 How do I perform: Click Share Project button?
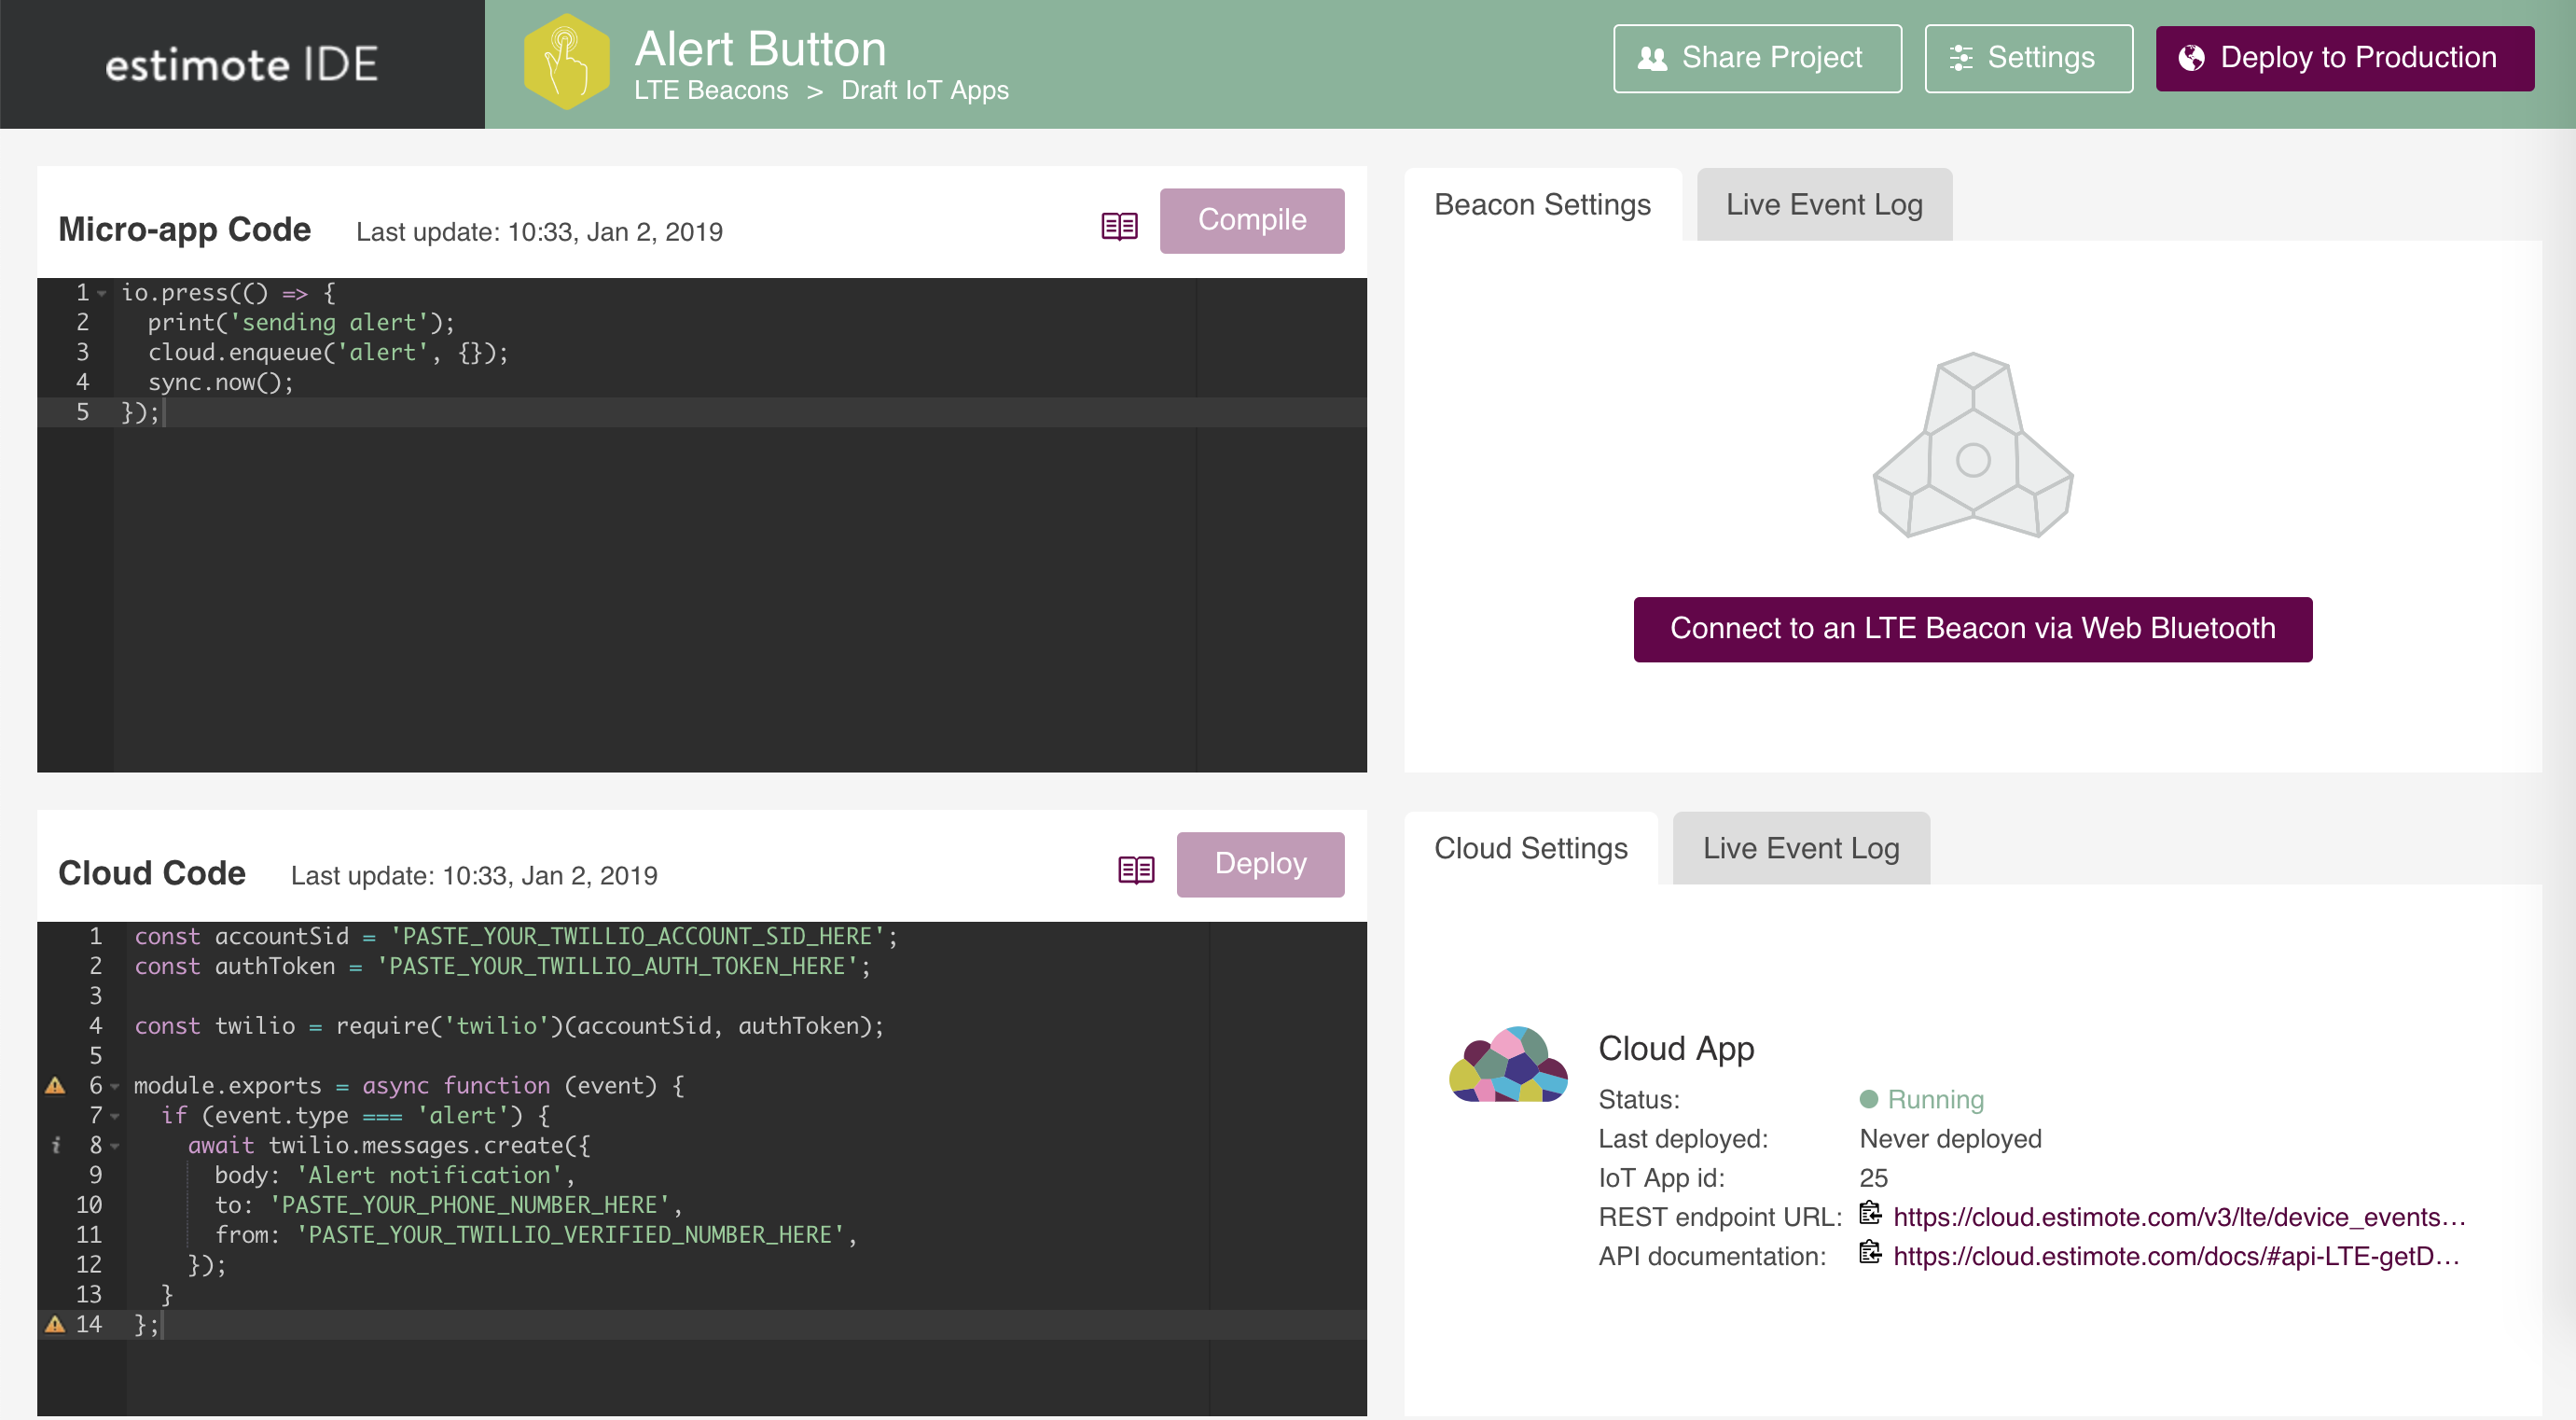pos(1757,58)
